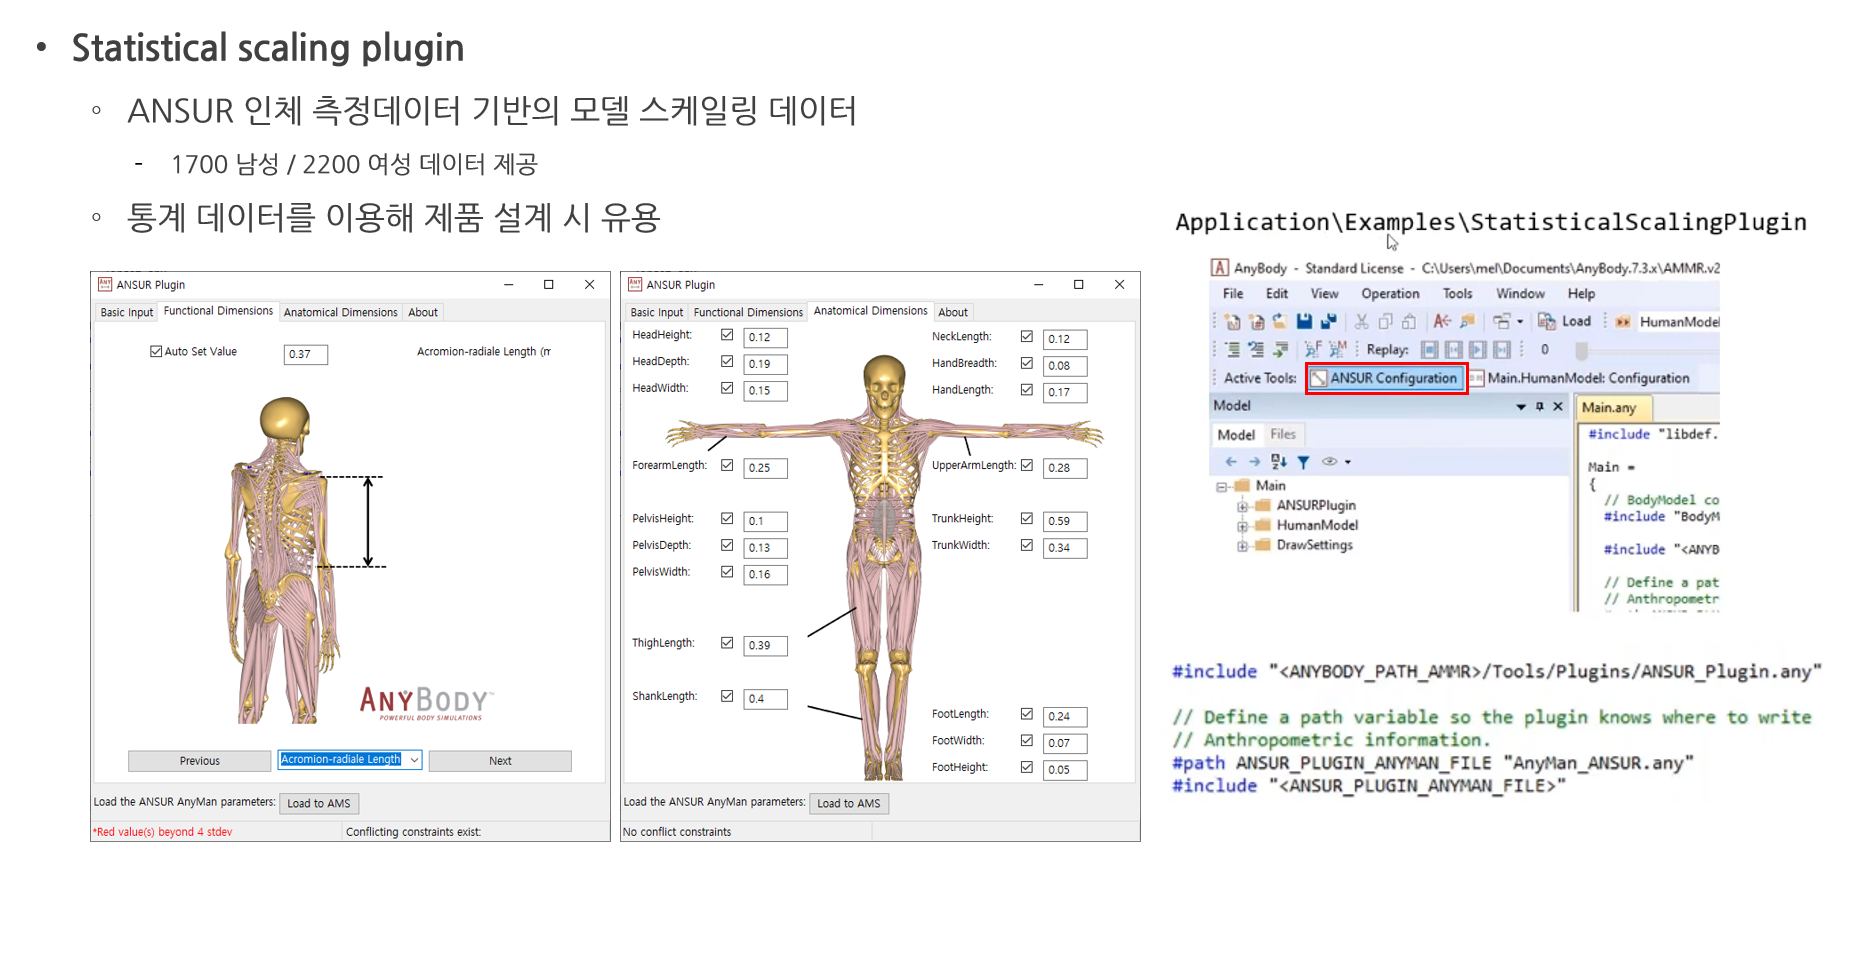The height and width of the screenshot is (979, 1869).
Task: Open the Tools menu in AnyBody
Action: point(1457,294)
